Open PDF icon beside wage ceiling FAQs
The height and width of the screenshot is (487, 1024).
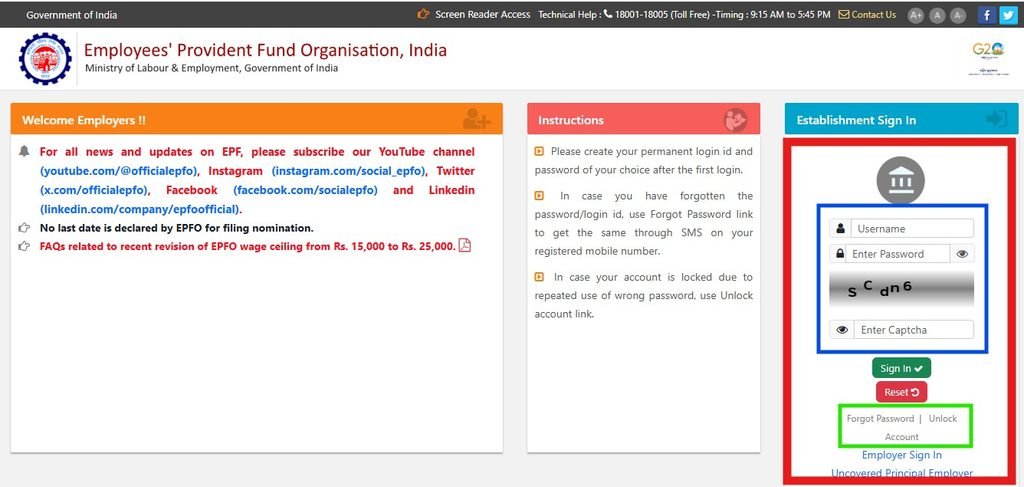pos(464,245)
